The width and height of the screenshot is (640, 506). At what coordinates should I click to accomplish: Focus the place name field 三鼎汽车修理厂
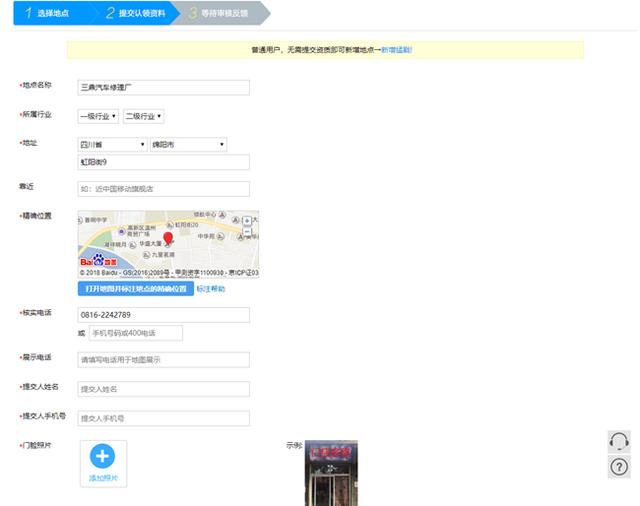164,87
